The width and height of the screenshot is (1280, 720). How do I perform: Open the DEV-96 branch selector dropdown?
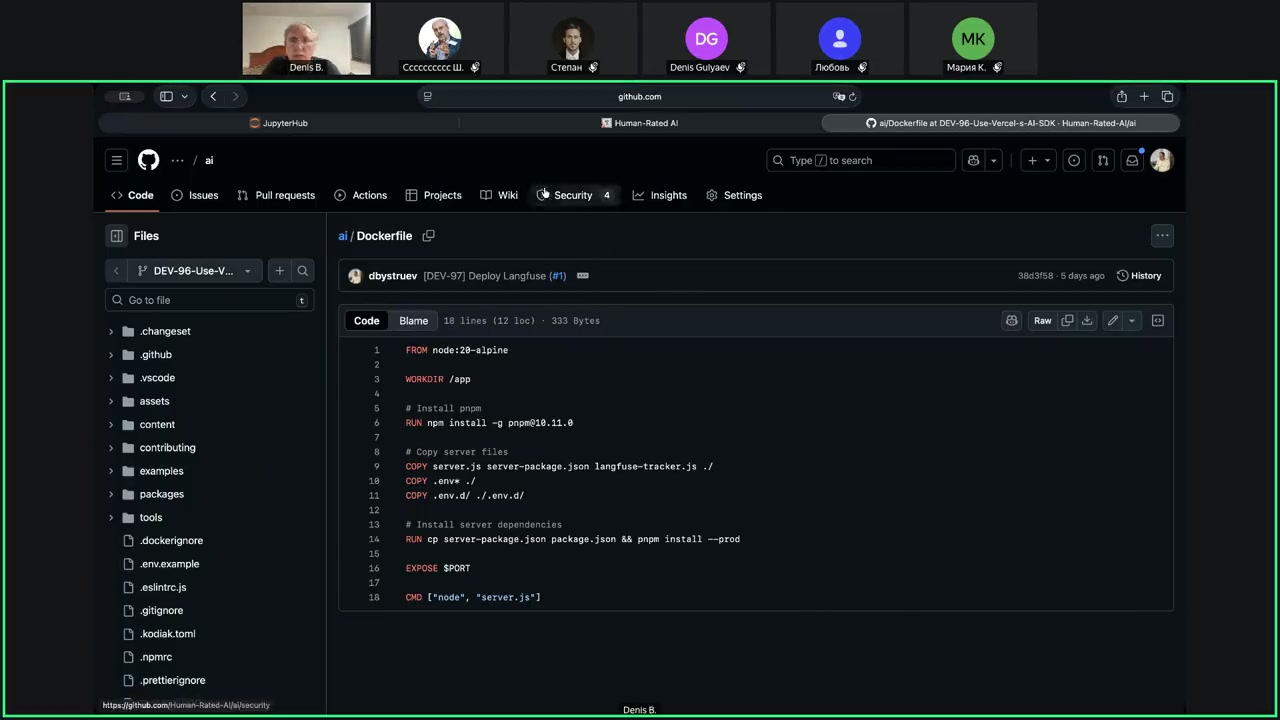coord(194,271)
